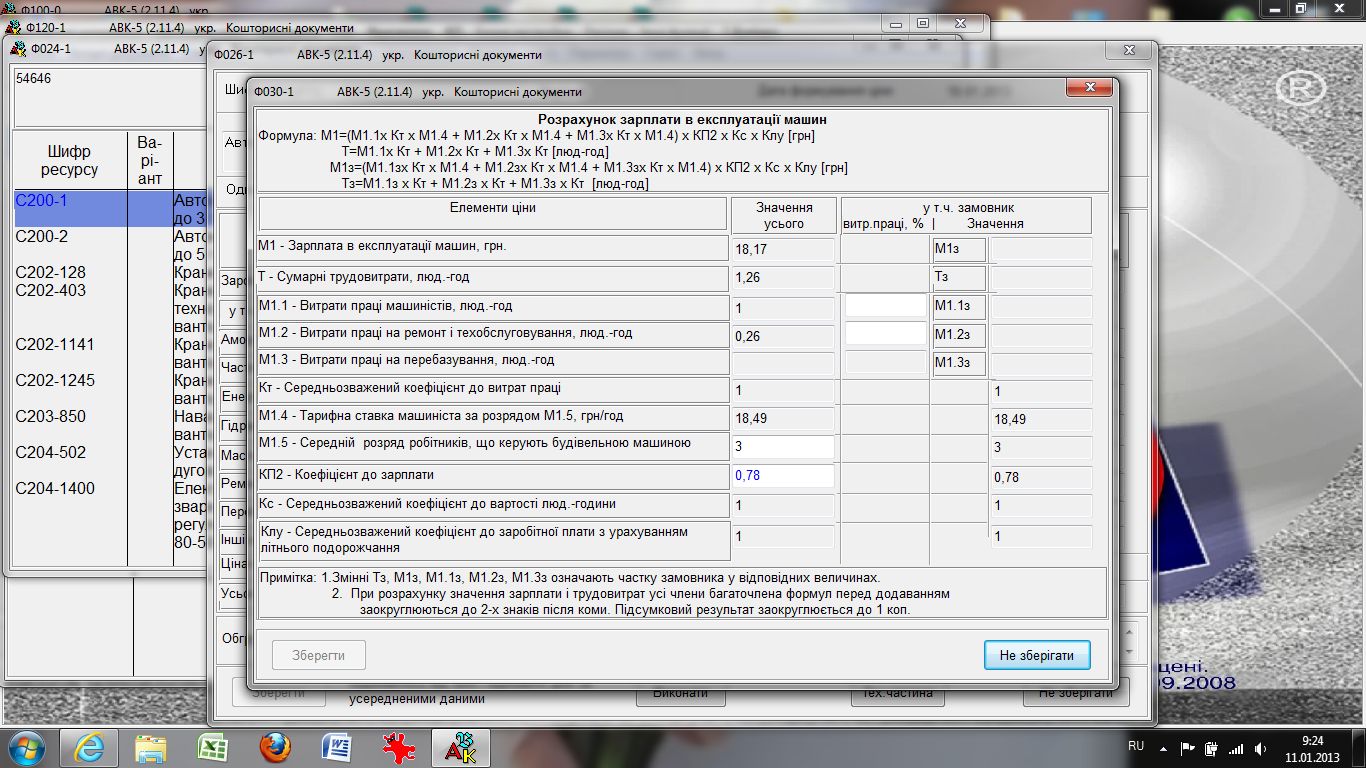Click the network signal tray icon
The width and height of the screenshot is (1366, 768).
[1237, 748]
